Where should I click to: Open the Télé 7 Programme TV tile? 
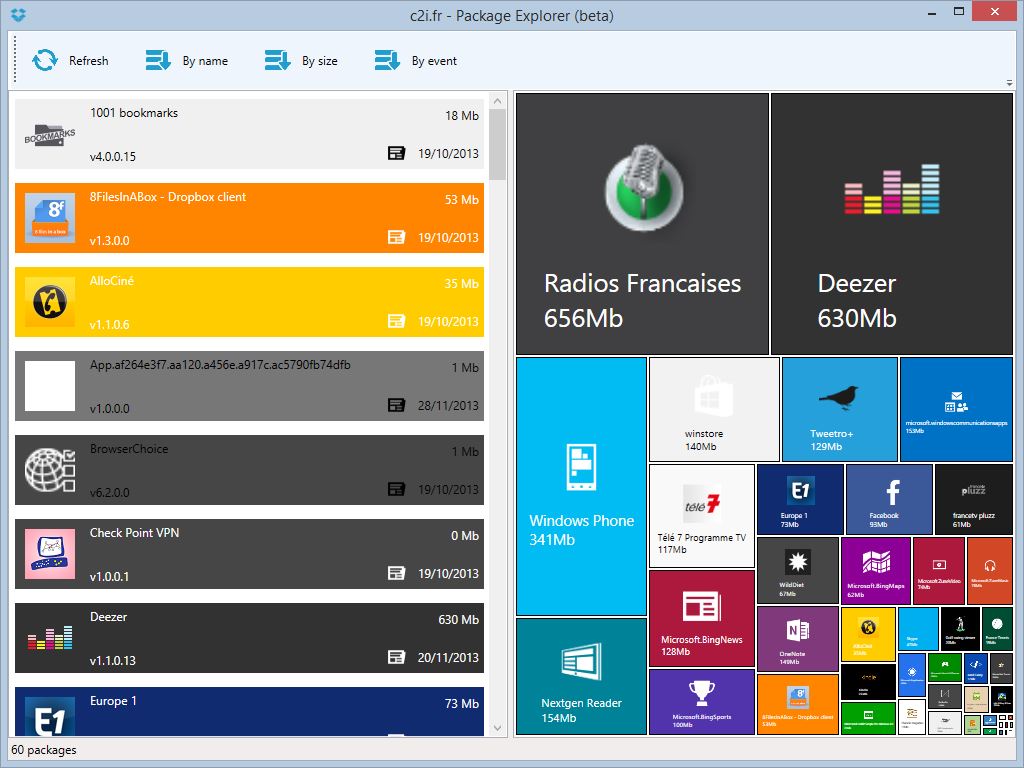[x=701, y=515]
